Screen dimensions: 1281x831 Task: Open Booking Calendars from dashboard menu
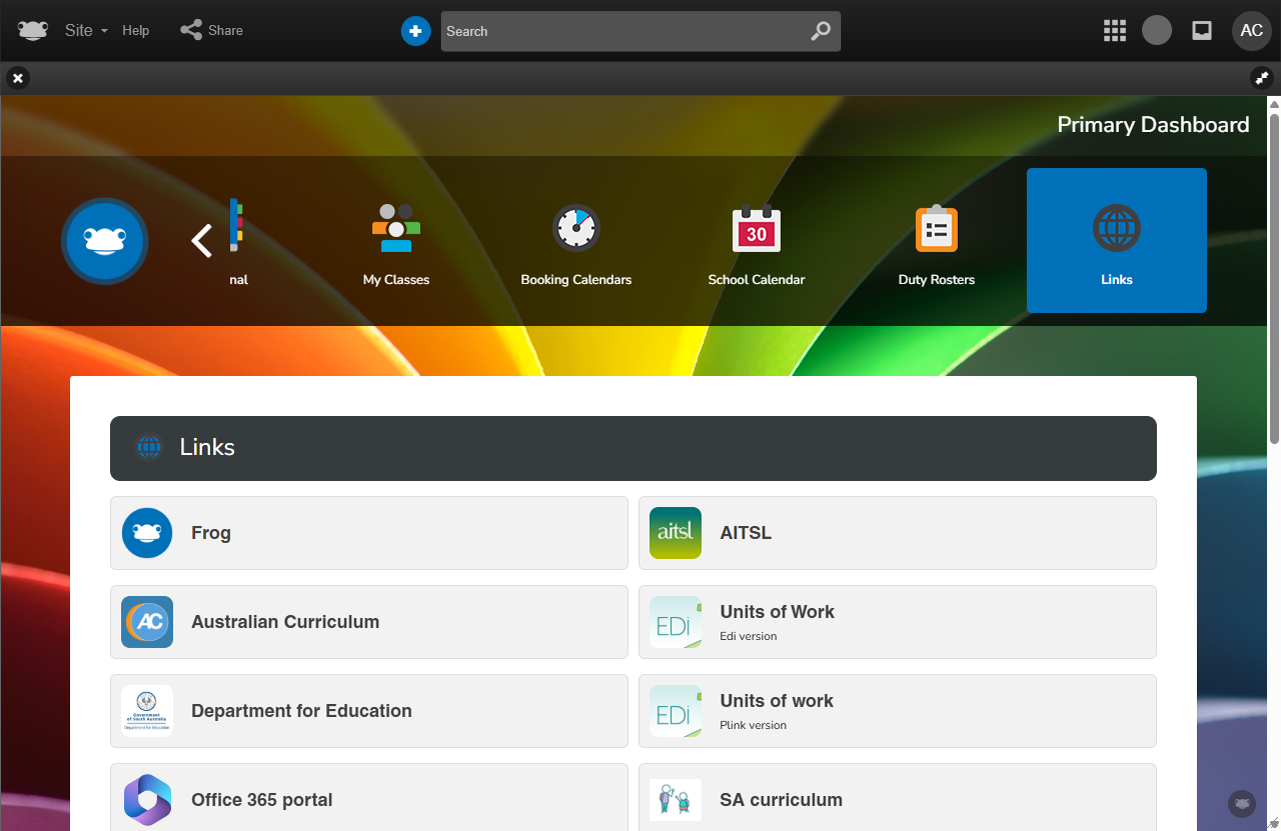click(x=576, y=241)
